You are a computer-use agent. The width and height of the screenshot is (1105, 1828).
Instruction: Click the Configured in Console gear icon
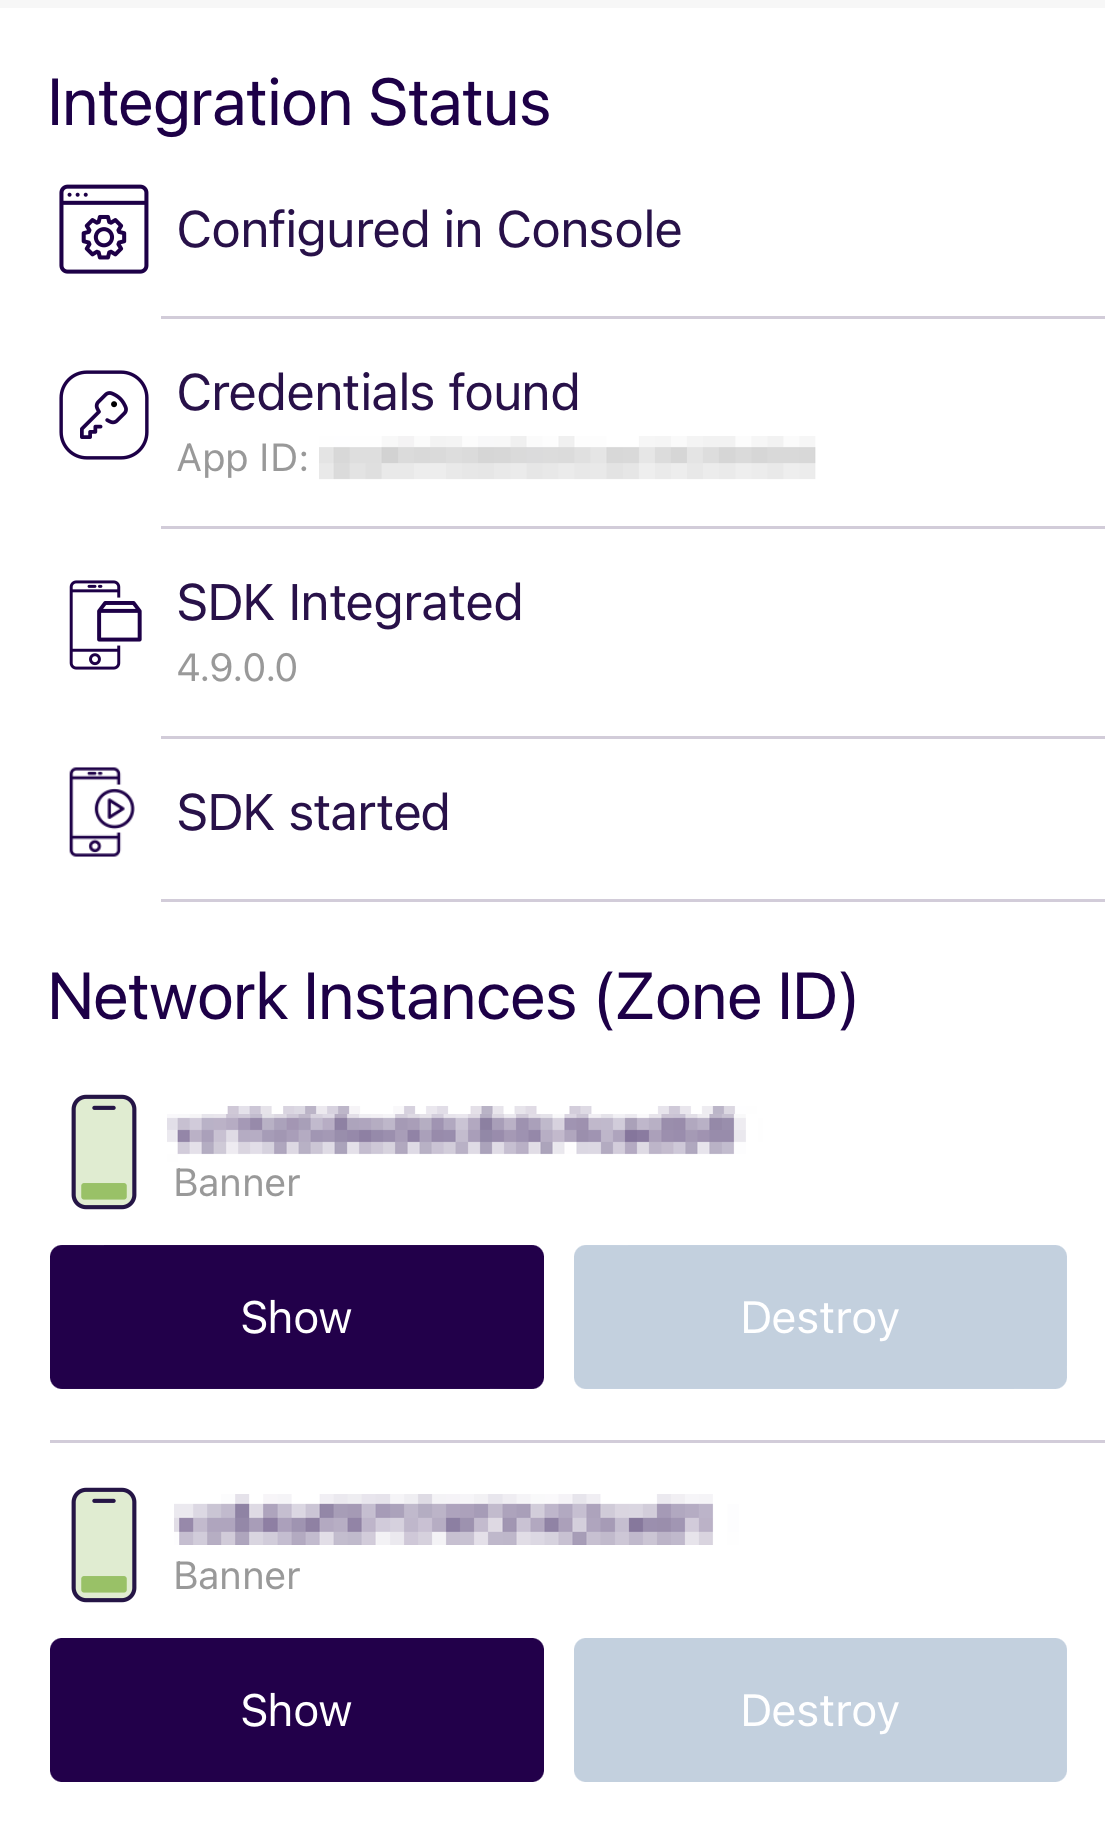104,229
